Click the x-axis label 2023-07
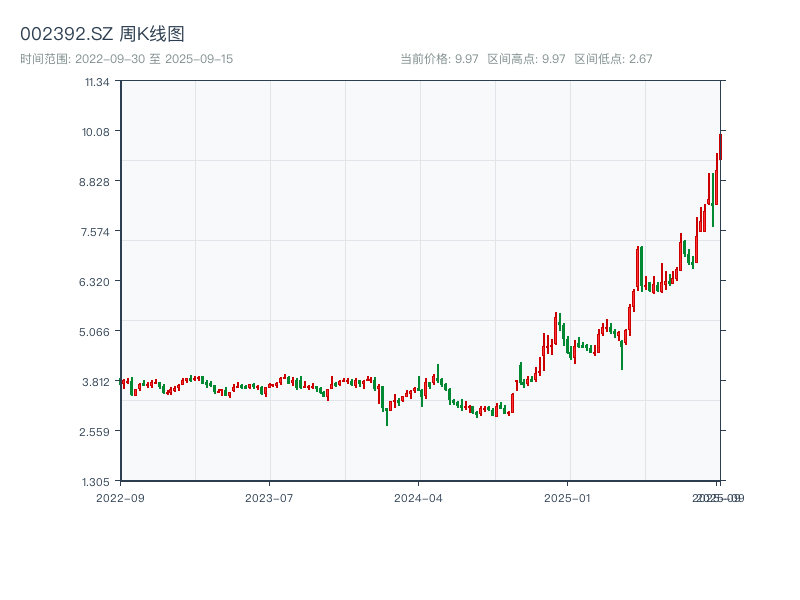 [269, 498]
